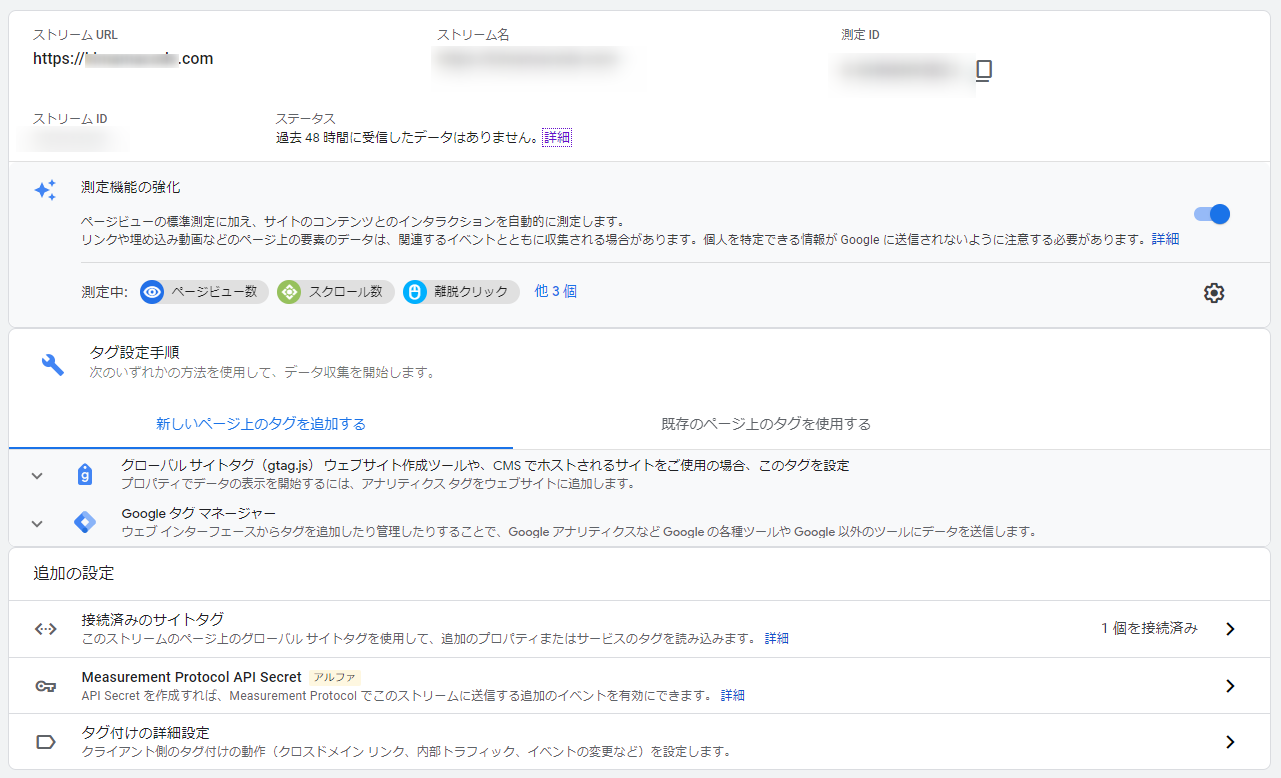Click the eye icon on ページビュー数 chip
The width and height of the screenshot is (1281, 778).
pos(152,292)
